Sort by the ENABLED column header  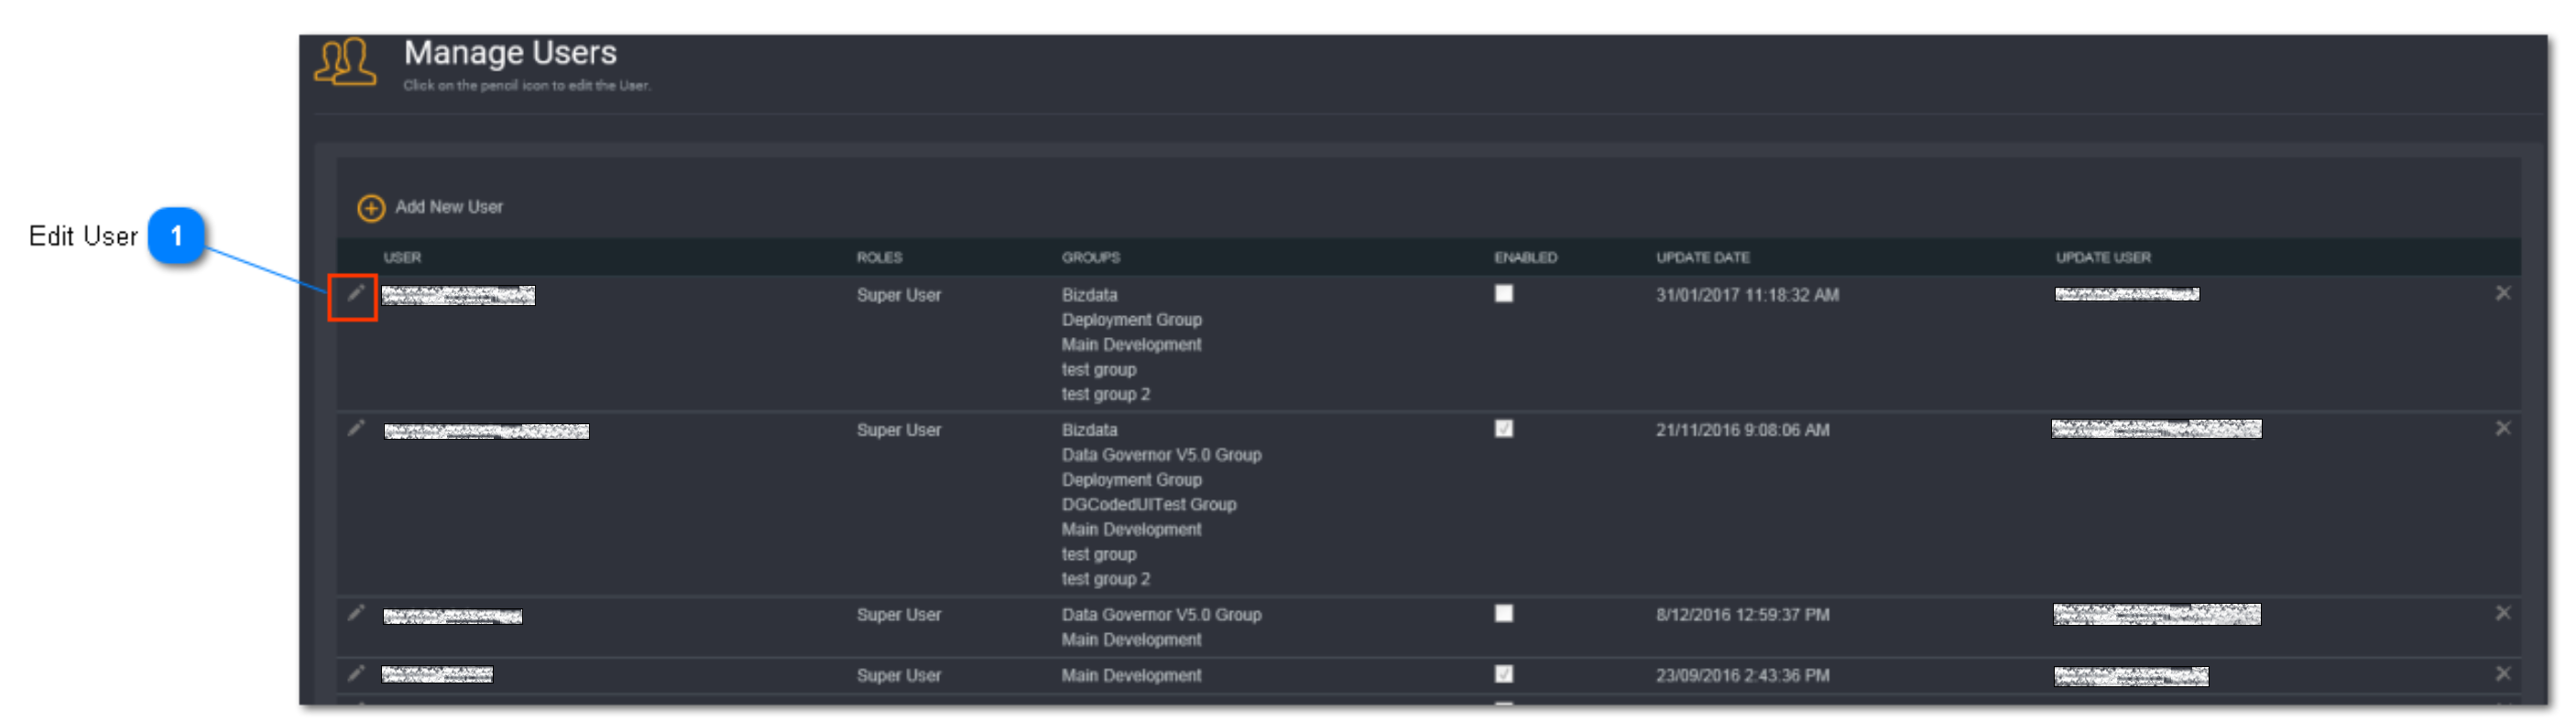1525,257
